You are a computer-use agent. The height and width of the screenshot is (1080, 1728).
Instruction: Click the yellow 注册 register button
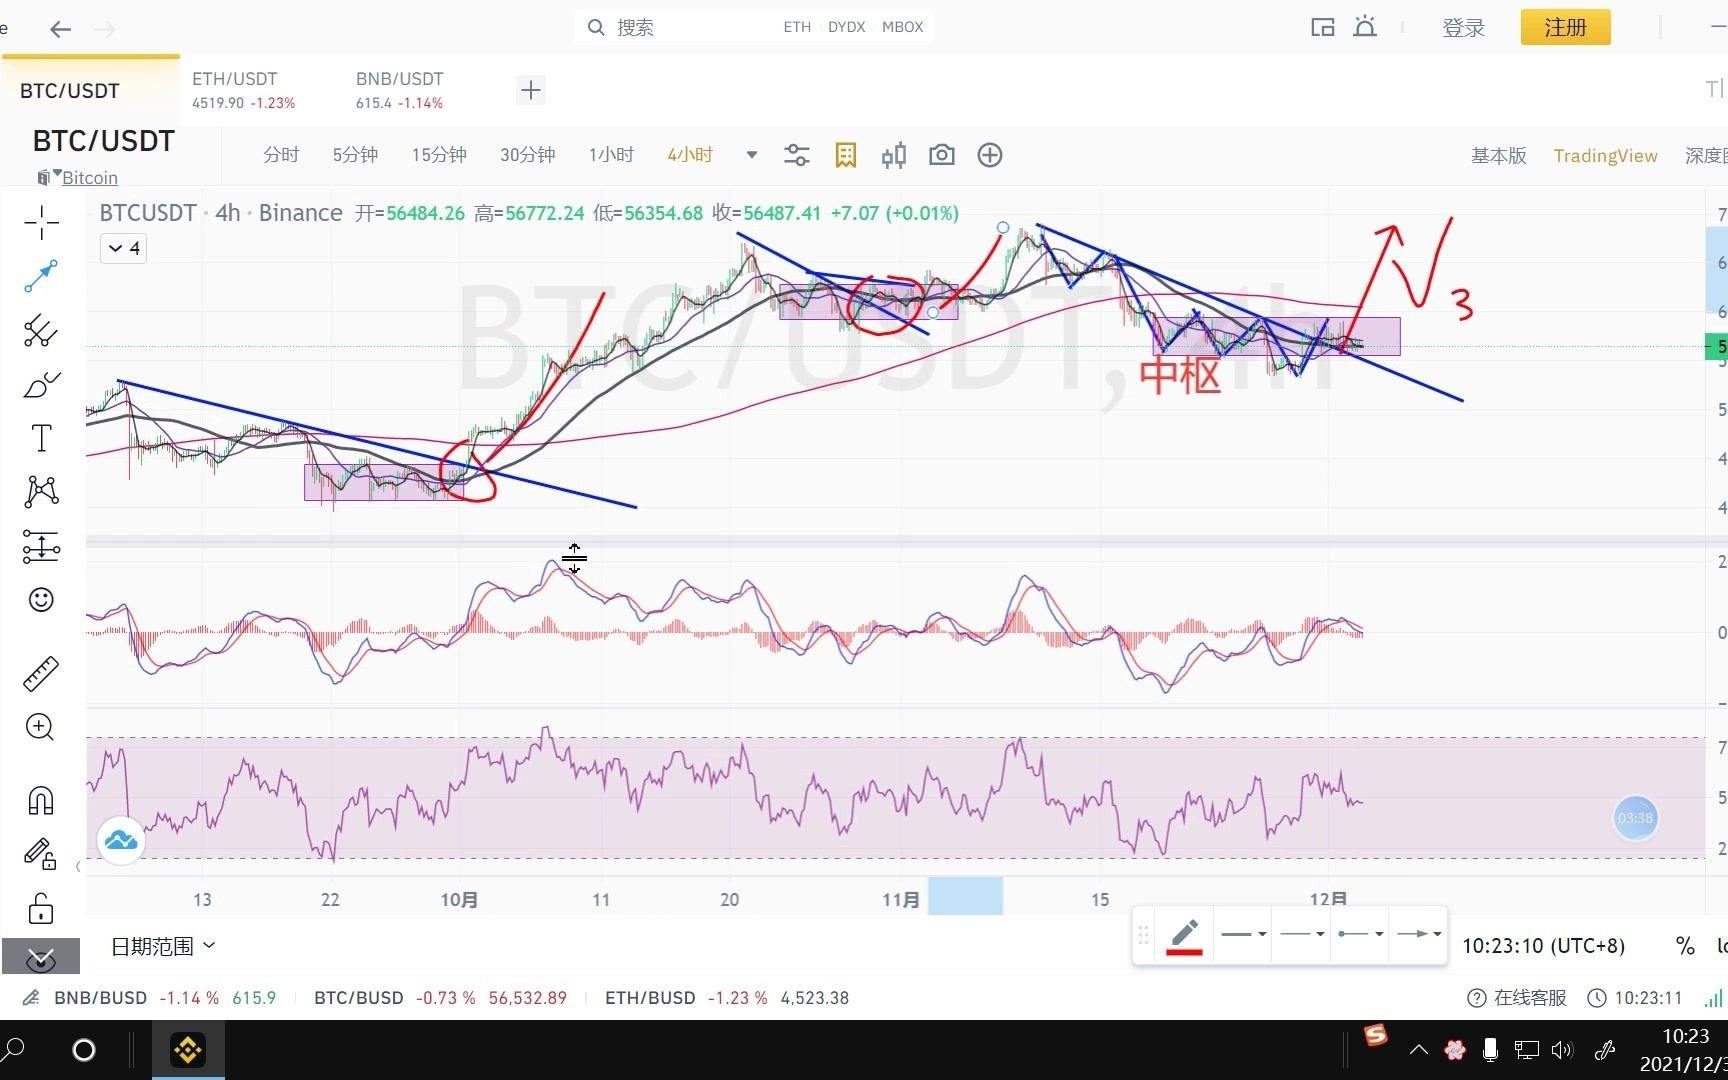tap(1566, 27)
